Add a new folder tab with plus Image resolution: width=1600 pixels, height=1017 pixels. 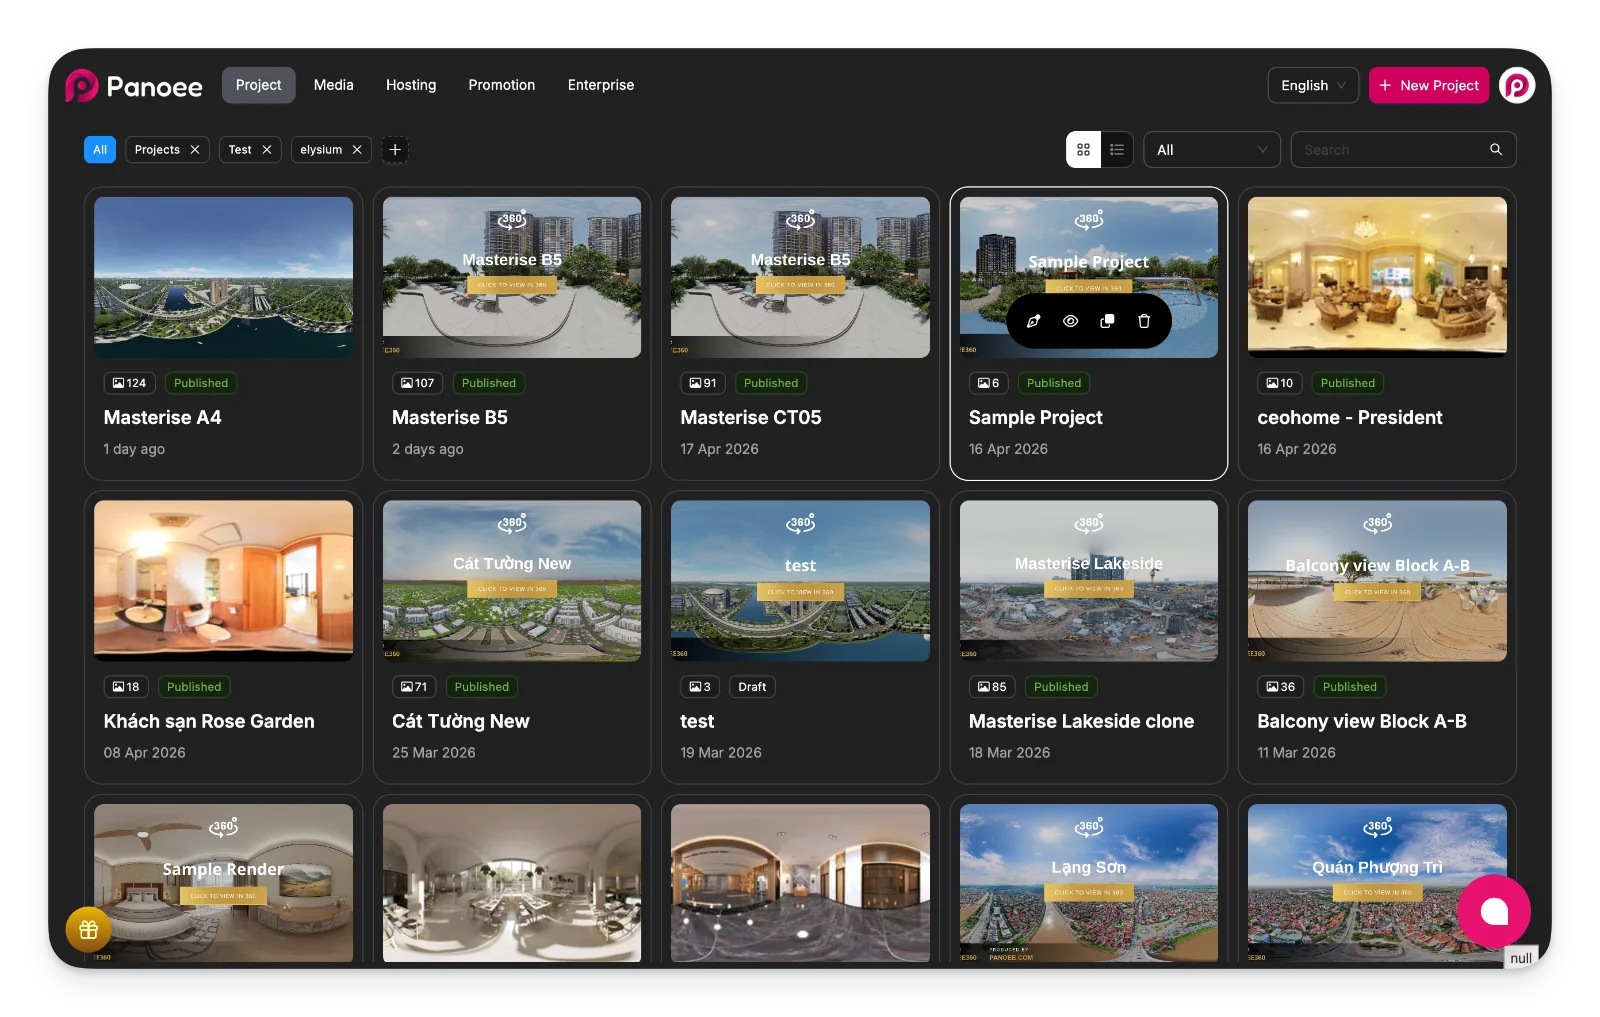coord(395,150)
